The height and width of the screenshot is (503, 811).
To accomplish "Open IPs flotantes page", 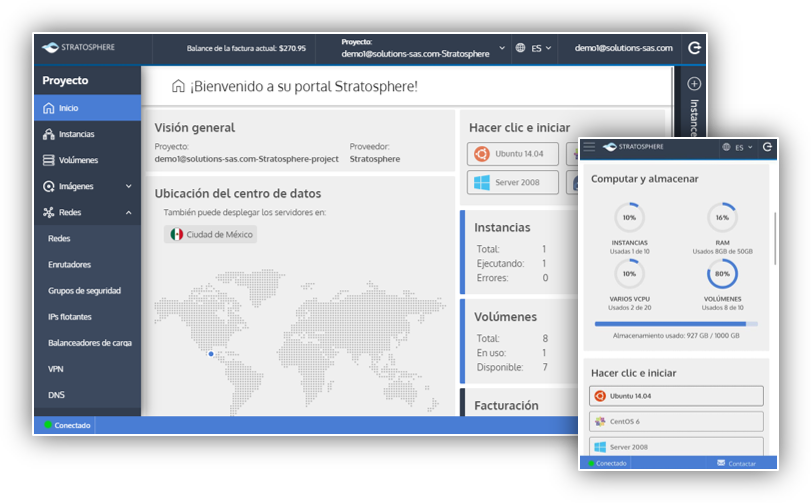I will (70, 317).
